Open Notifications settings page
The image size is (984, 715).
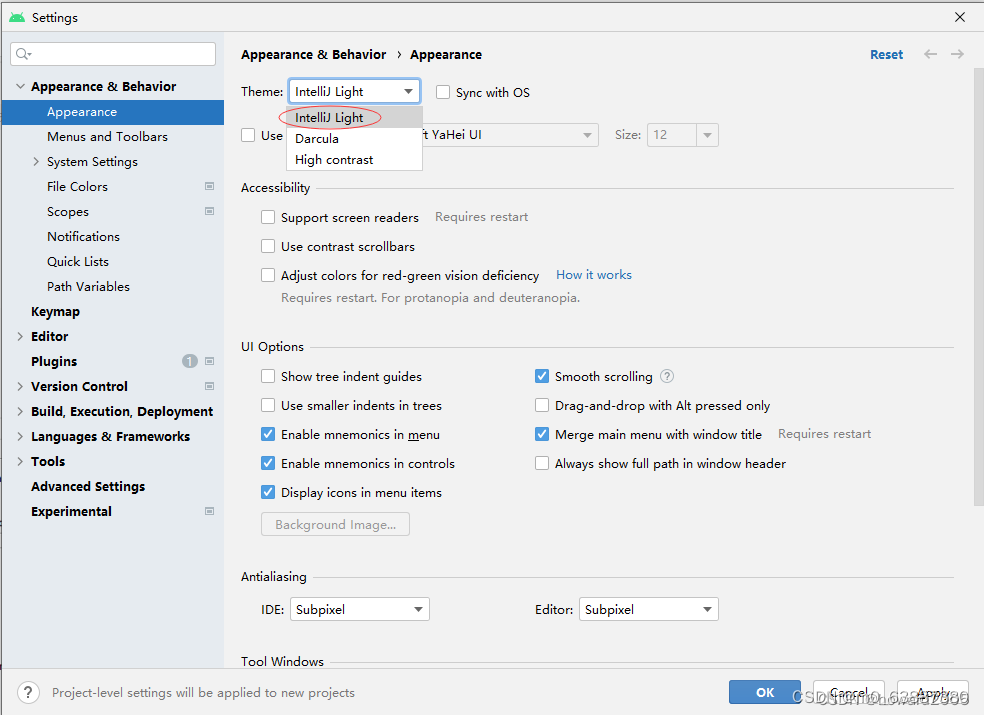point(83,237)
